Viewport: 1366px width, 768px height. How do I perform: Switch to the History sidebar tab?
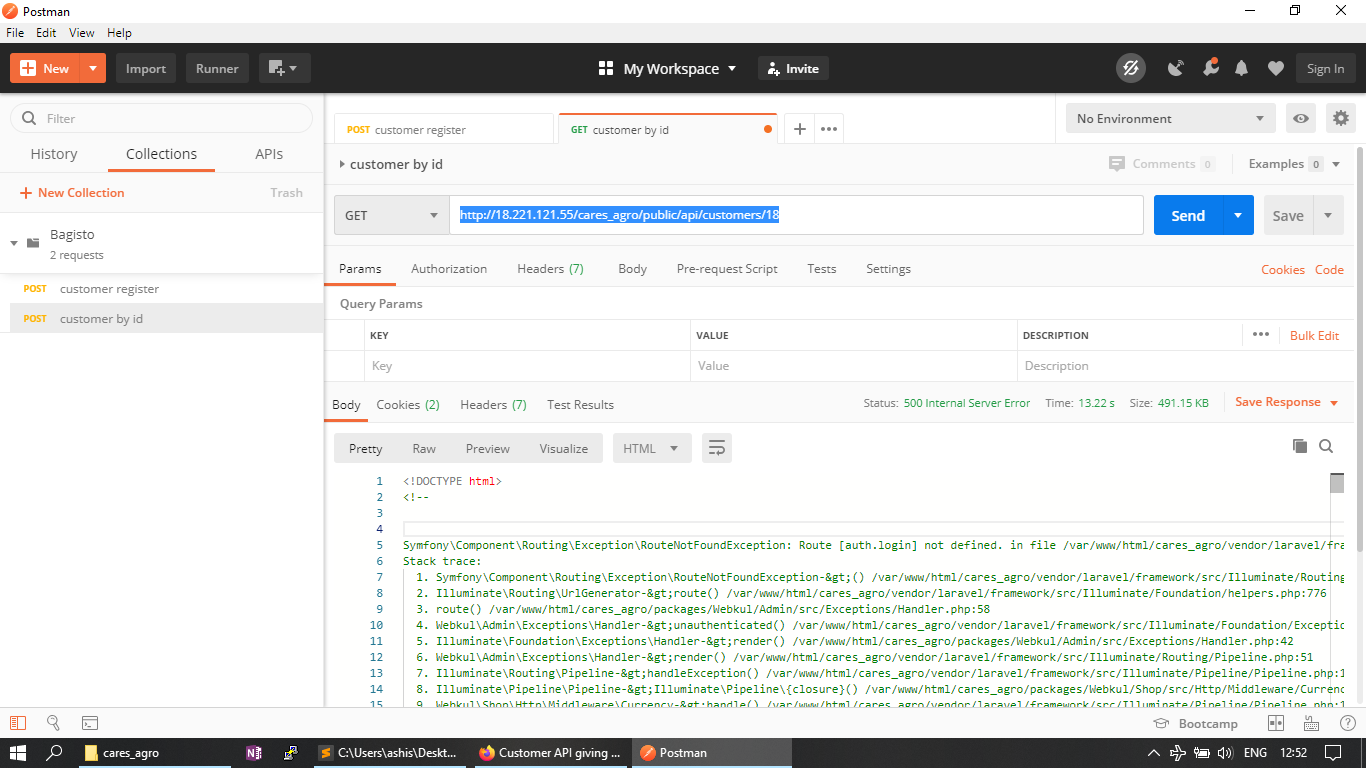(x=54, y=154)
